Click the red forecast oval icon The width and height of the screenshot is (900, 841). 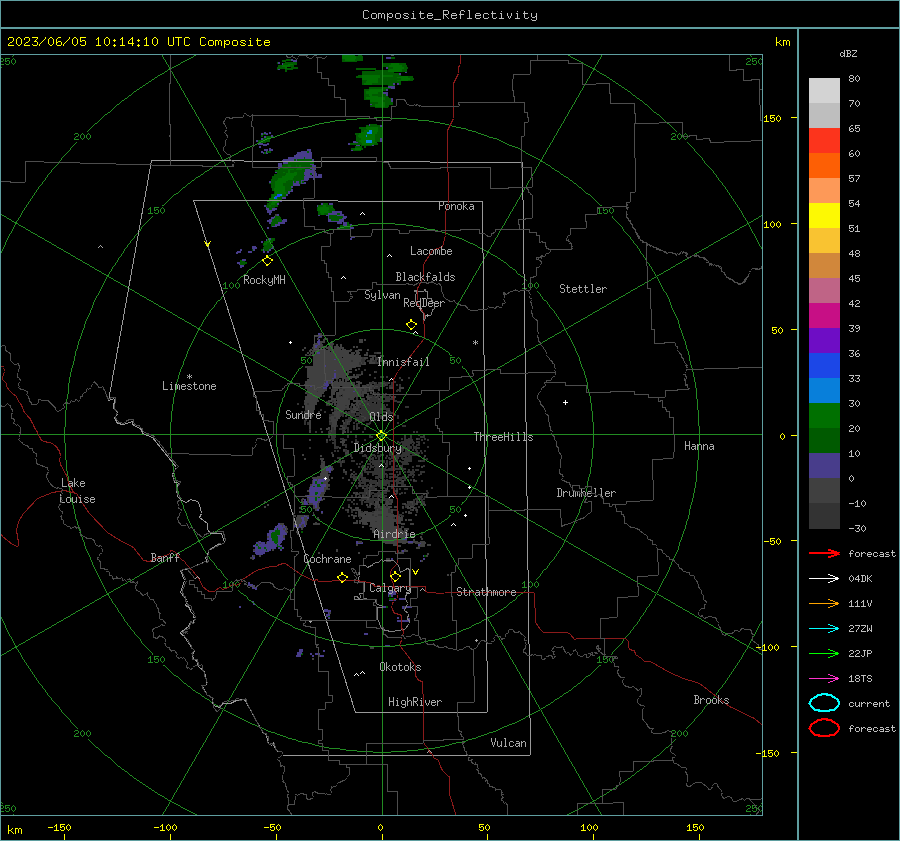pyautogui.click(x=824, y=728)
